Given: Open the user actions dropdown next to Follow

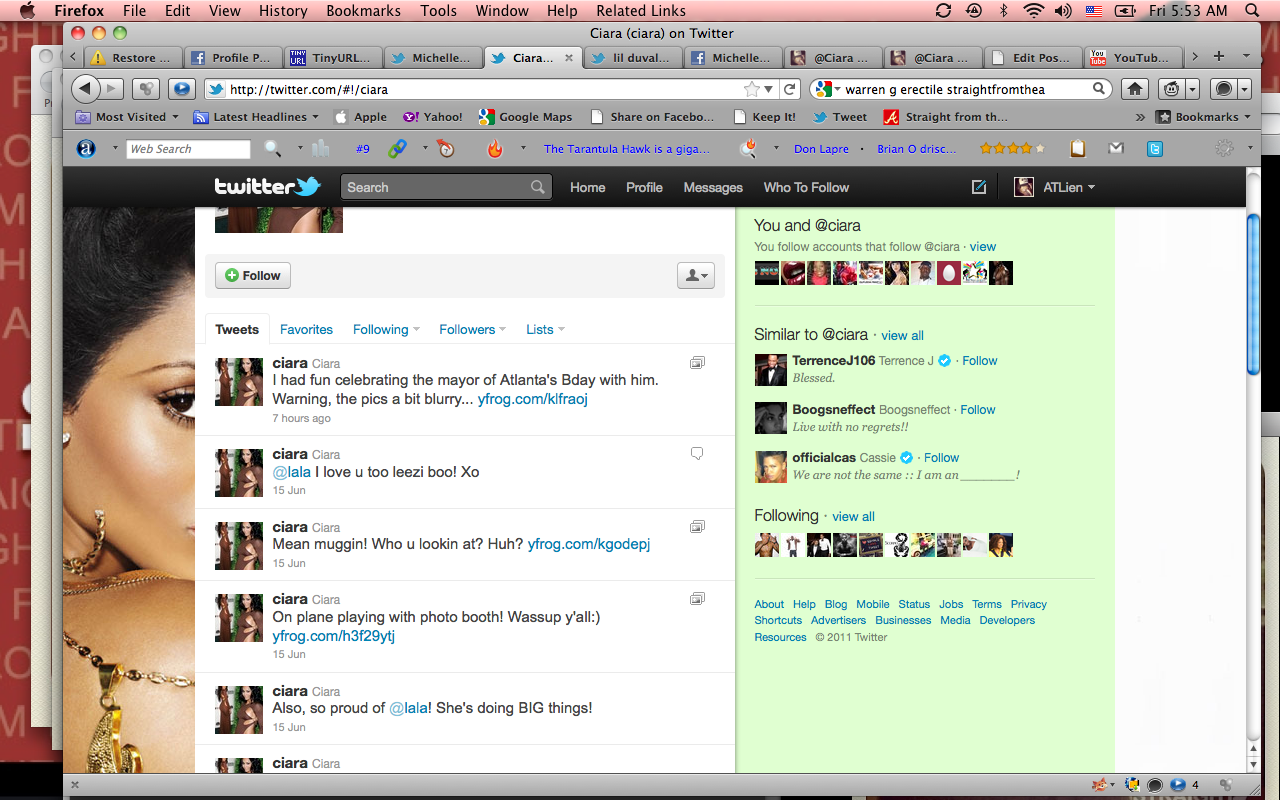Looking at the screenshot, I should click(x=695, y=276).
